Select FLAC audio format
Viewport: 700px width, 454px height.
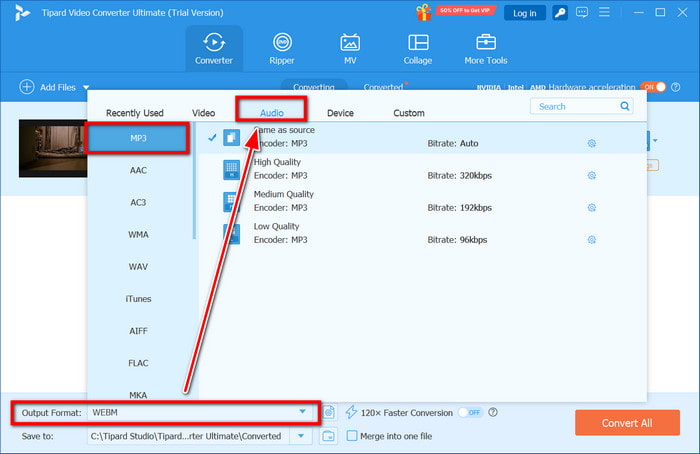(x=138, y=363)
